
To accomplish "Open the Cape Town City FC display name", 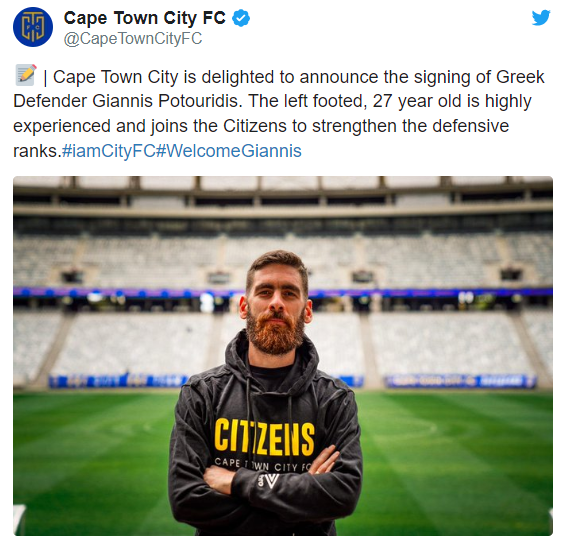I will tap(145, 18).
